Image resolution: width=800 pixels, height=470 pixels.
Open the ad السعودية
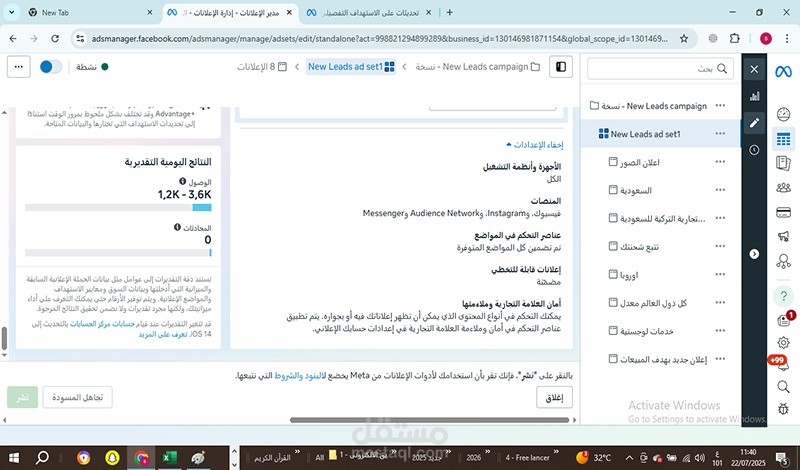(630, 190)
